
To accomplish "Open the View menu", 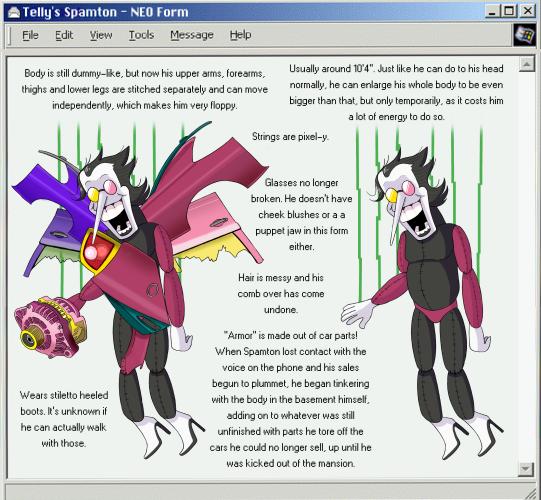I will (101, 35).
